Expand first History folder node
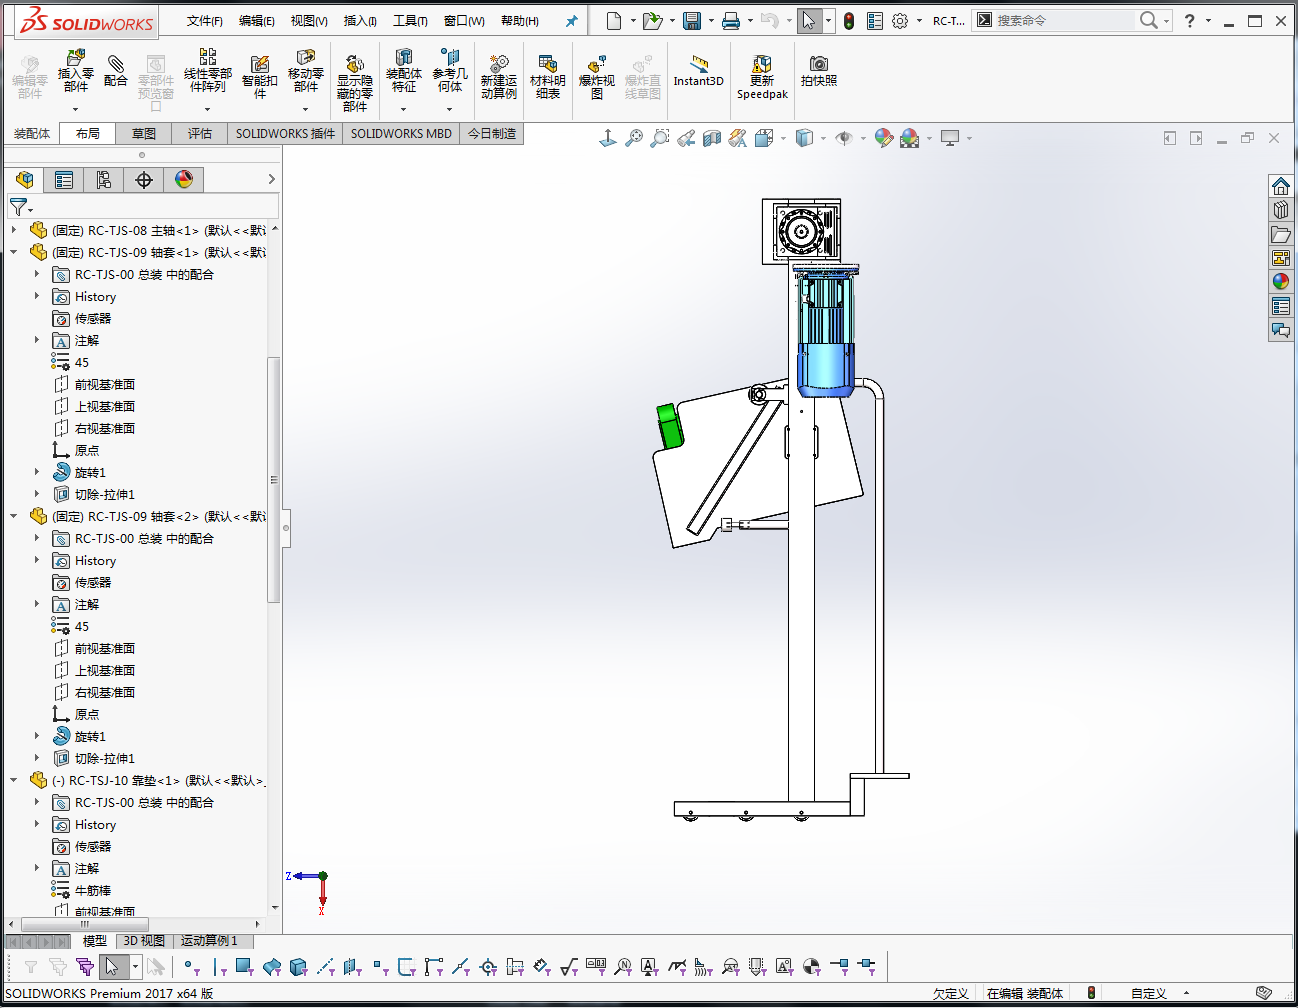The image size is (1298, 1008). [37, 296]
